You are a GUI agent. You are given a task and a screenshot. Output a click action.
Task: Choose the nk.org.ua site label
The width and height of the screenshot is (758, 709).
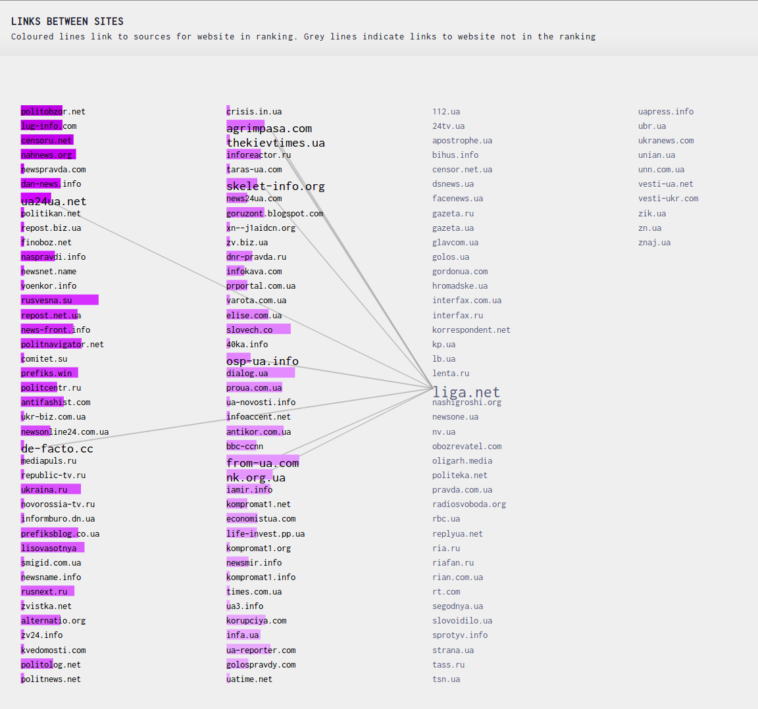255,478
